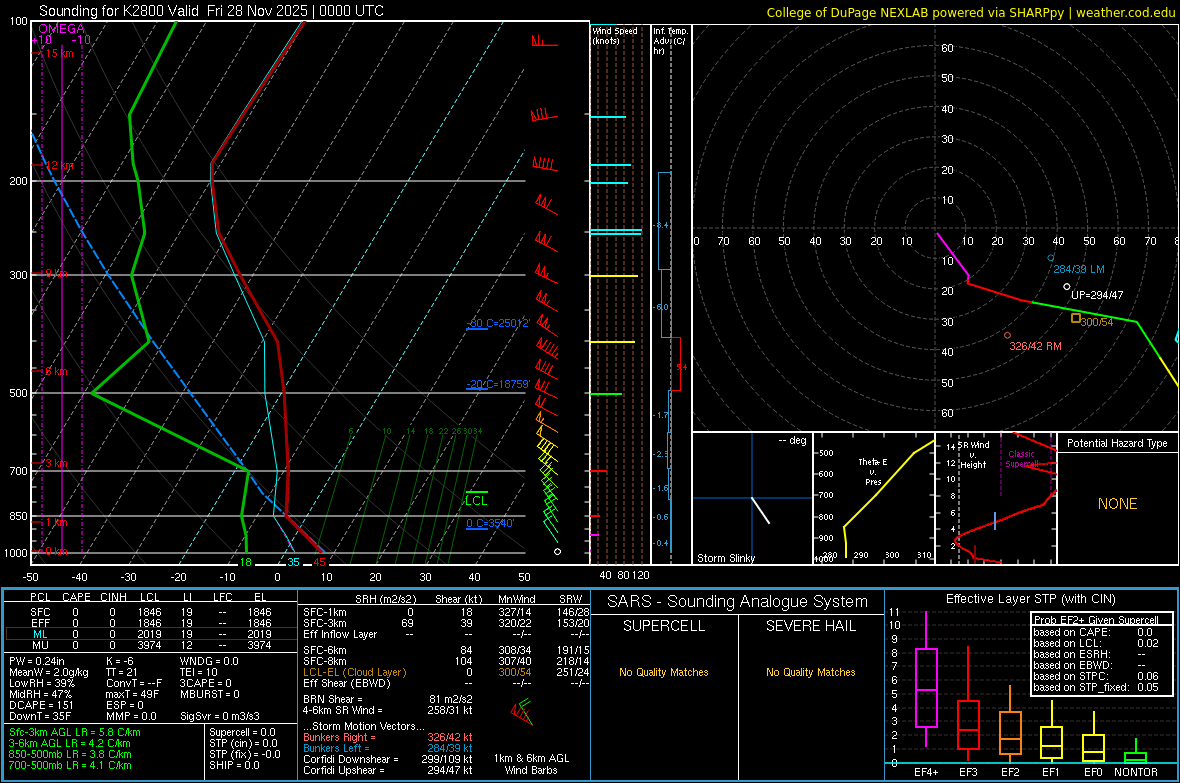Open the weather.cod.edu NEXLAB credit link

click(970, 12)
